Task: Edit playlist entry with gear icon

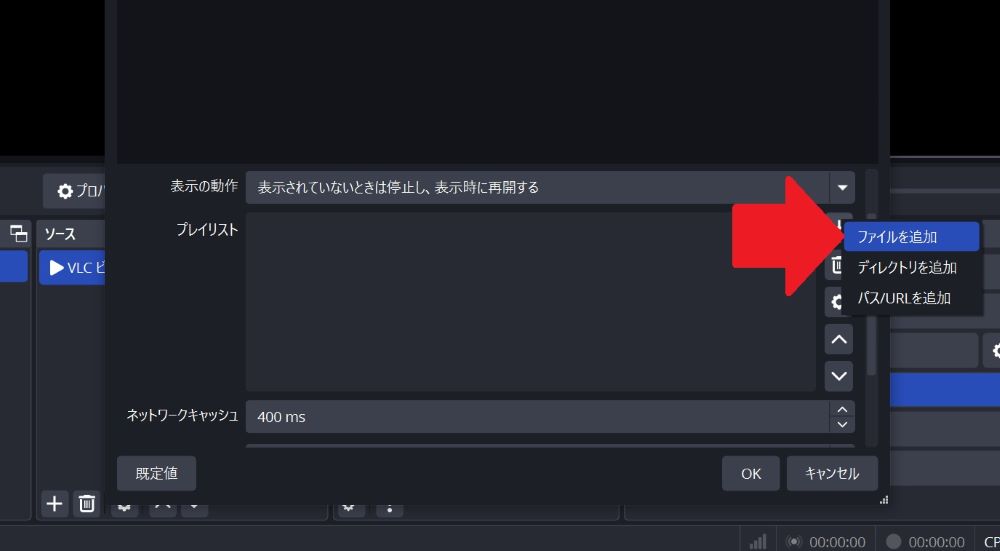Action: point(834,302)
